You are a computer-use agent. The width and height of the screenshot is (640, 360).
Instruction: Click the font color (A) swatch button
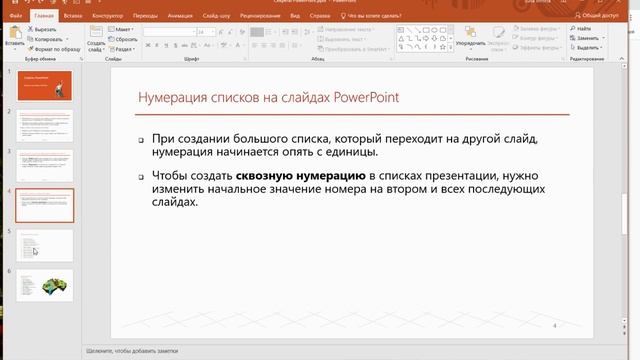(x=238, y=45)
